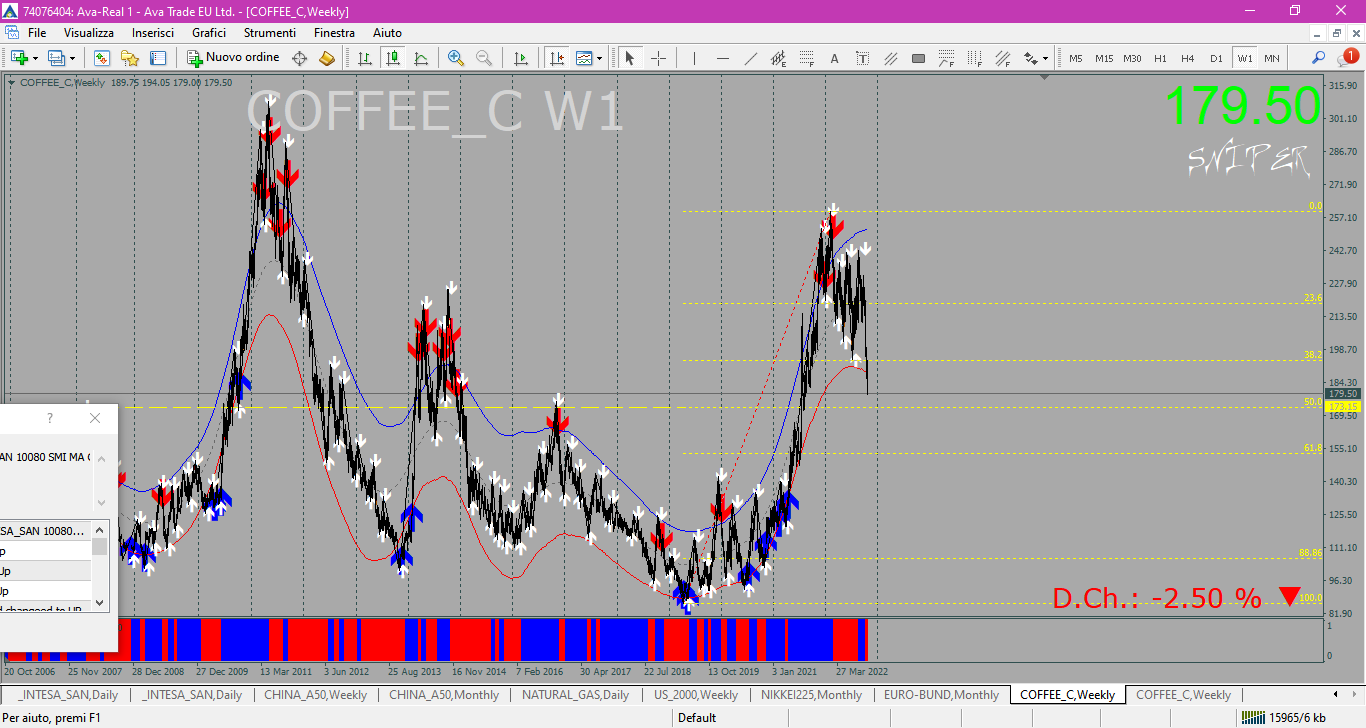The height and width of the screenshot is (728, 1366).
Task: Open the Inserisci menu
Action: coord(153,33)
